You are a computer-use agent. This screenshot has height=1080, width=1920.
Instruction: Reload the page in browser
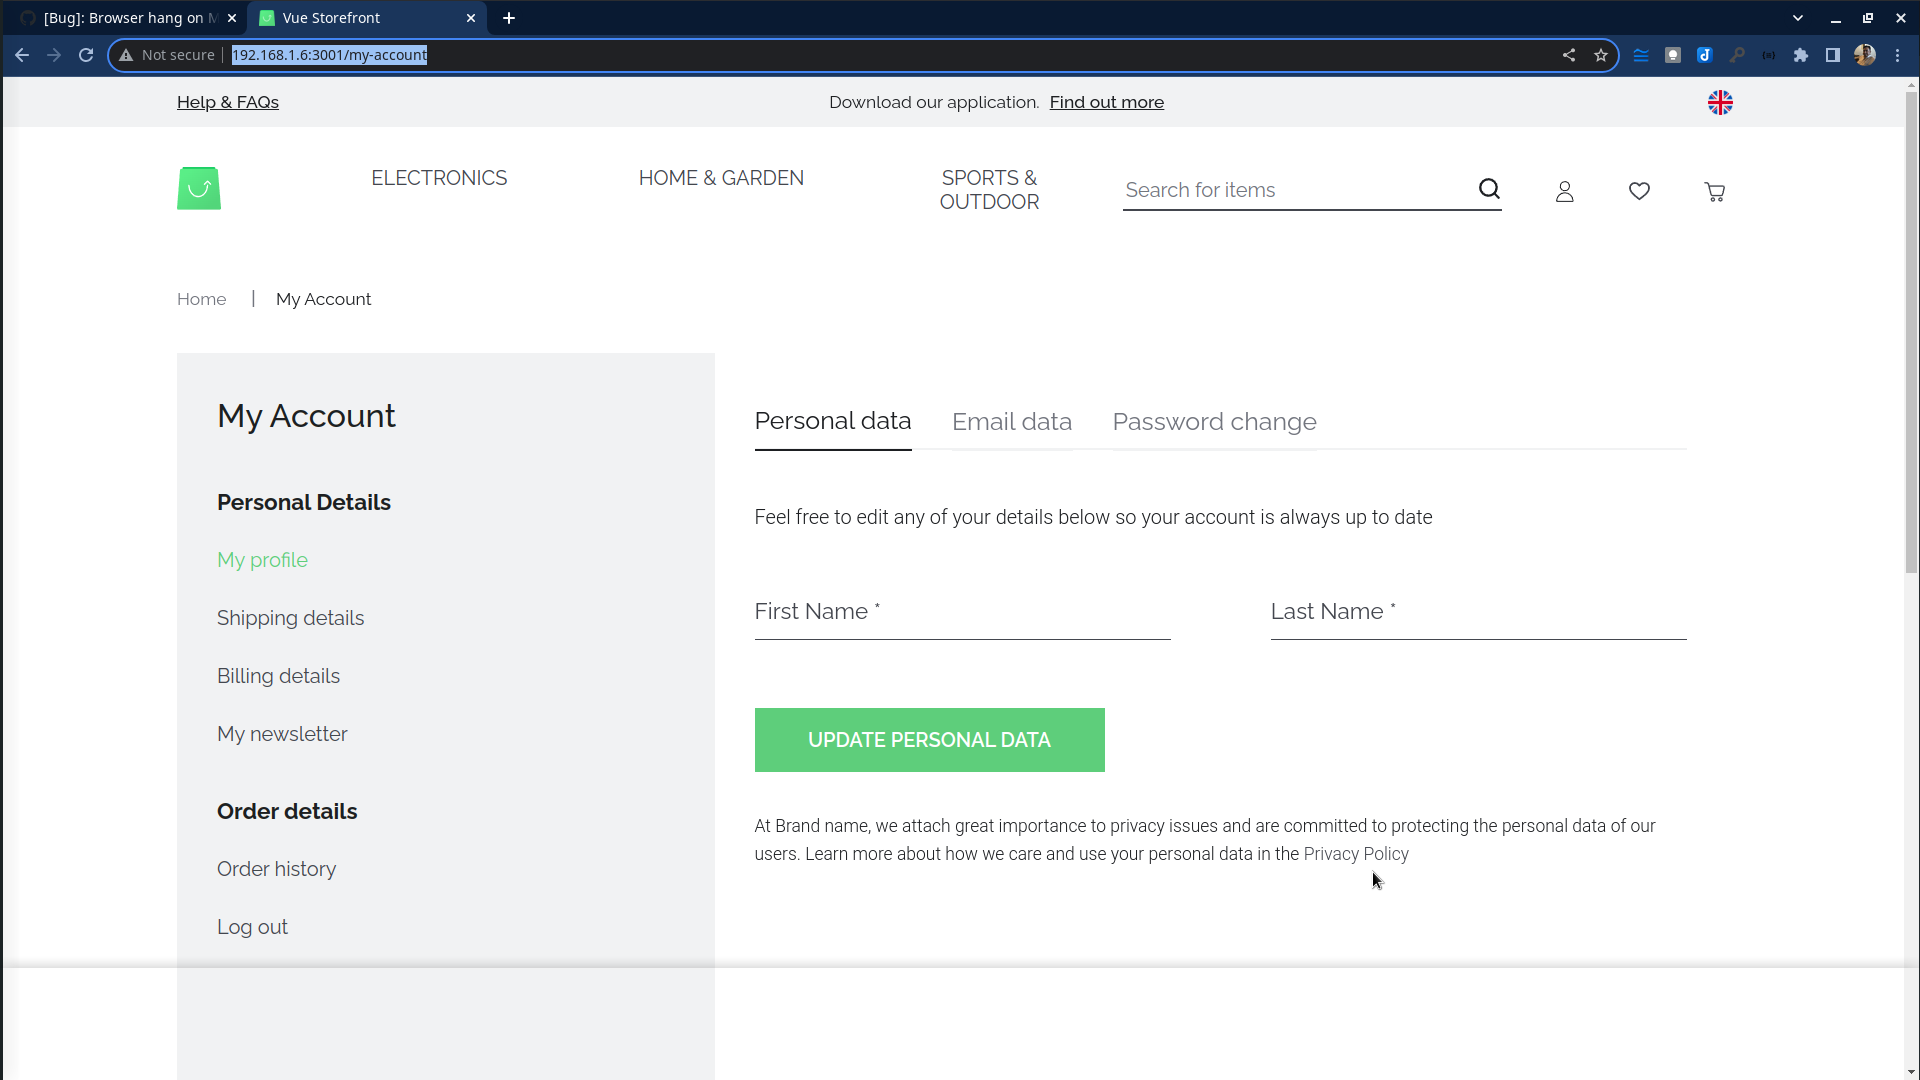pos(86,55)
